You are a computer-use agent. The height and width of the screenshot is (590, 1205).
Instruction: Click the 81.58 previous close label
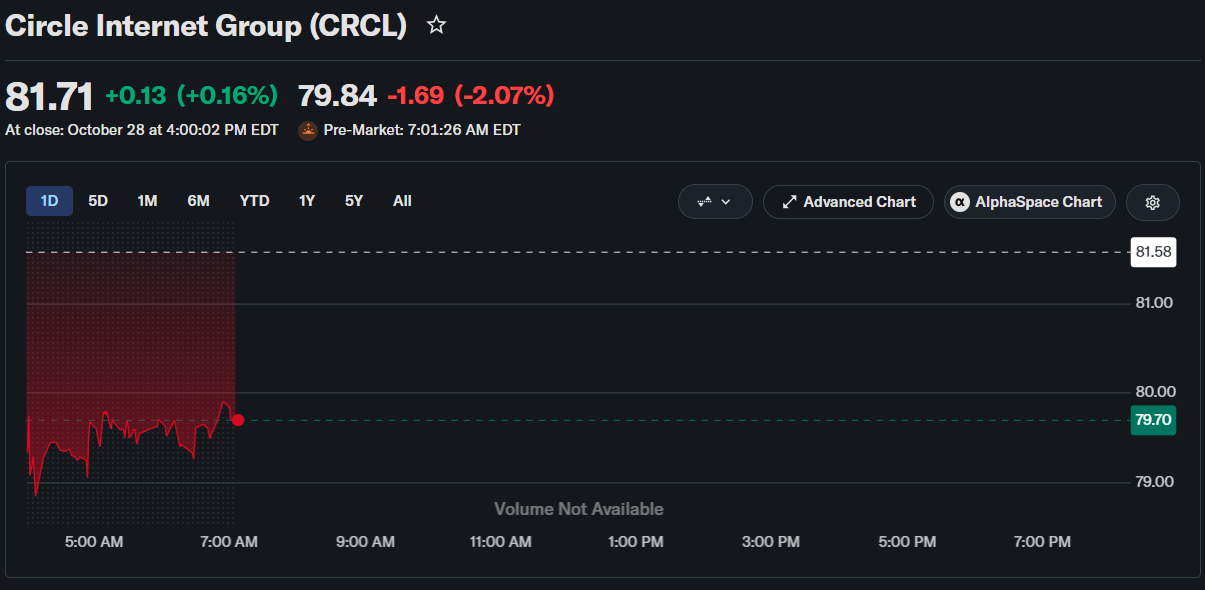click(1153, 252)
